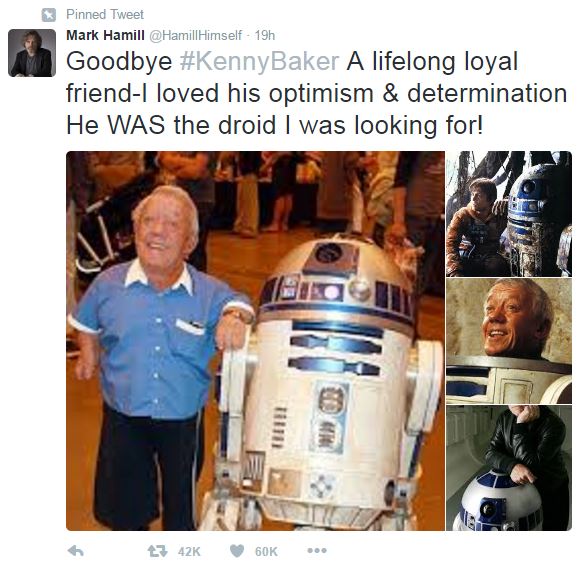View the 60K likes count
Screen dimensions: 583x566
(266, 551)
